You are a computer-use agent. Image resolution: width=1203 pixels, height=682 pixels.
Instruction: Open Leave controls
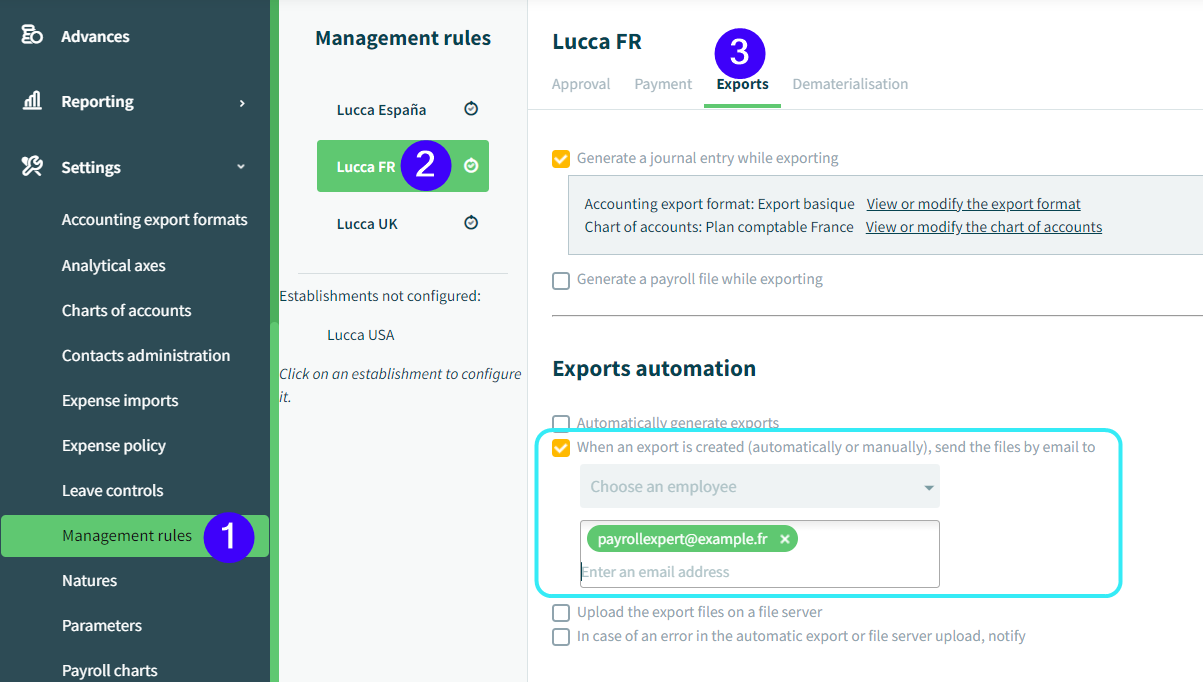pos(113,490)
